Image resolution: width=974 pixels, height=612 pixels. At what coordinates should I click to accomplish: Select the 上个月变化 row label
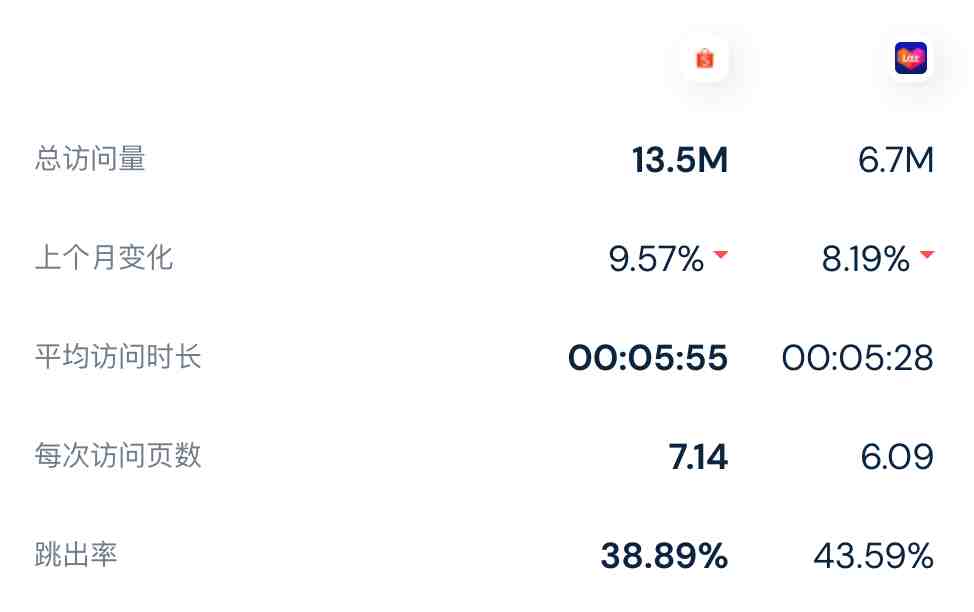tap(104, 257)
